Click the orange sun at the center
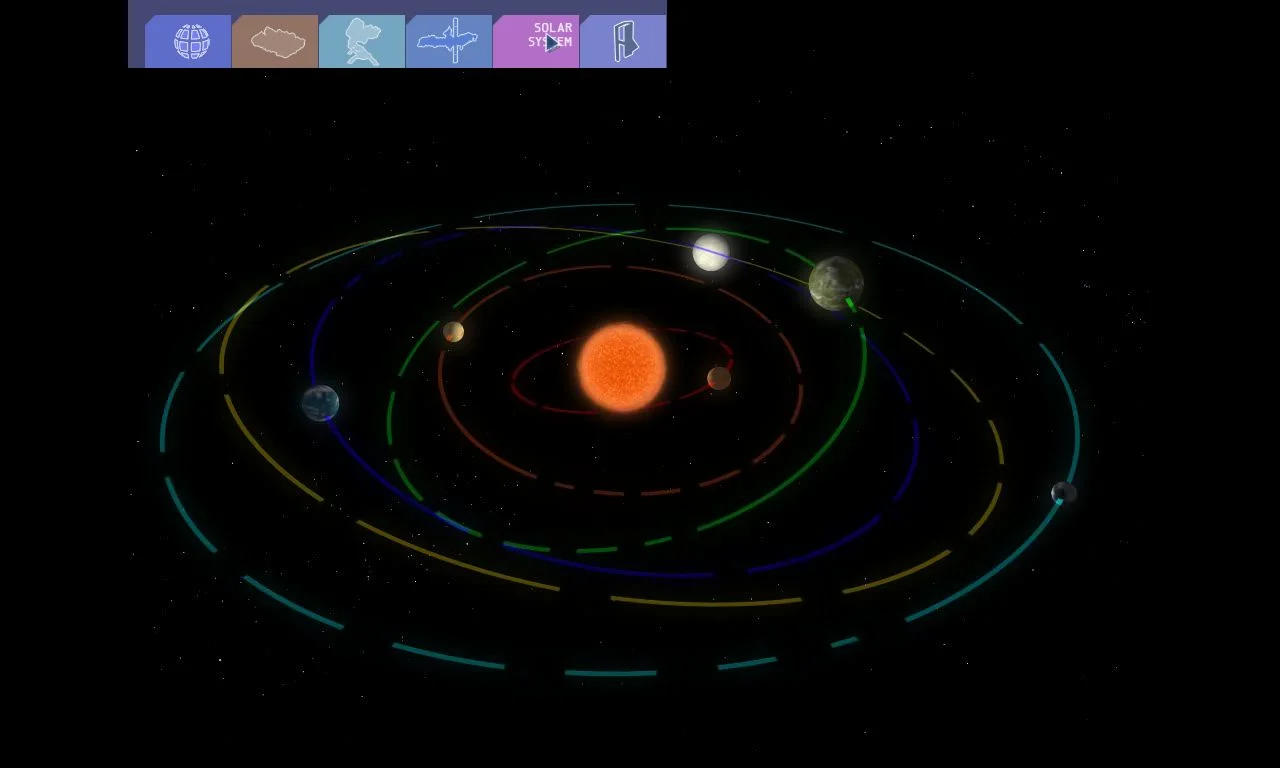The height and width of the screenshot is (768, 1280). click(622, 367)
